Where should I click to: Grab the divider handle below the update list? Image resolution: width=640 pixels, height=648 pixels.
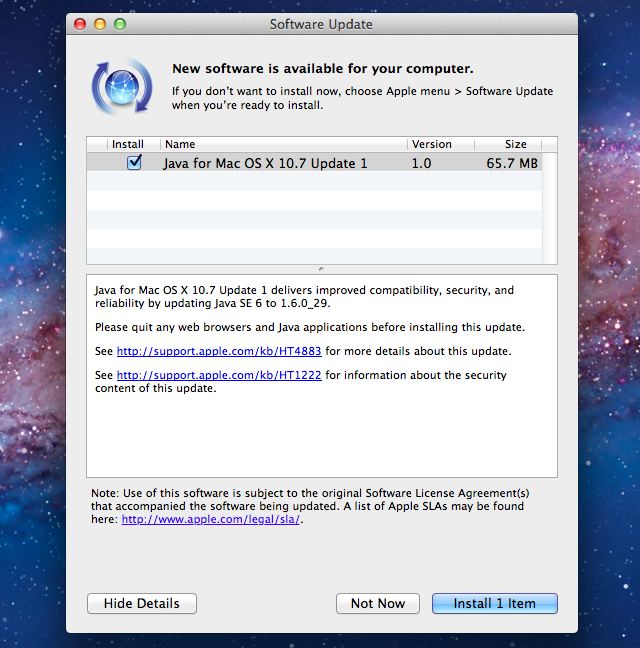click(x=321, y=269)
